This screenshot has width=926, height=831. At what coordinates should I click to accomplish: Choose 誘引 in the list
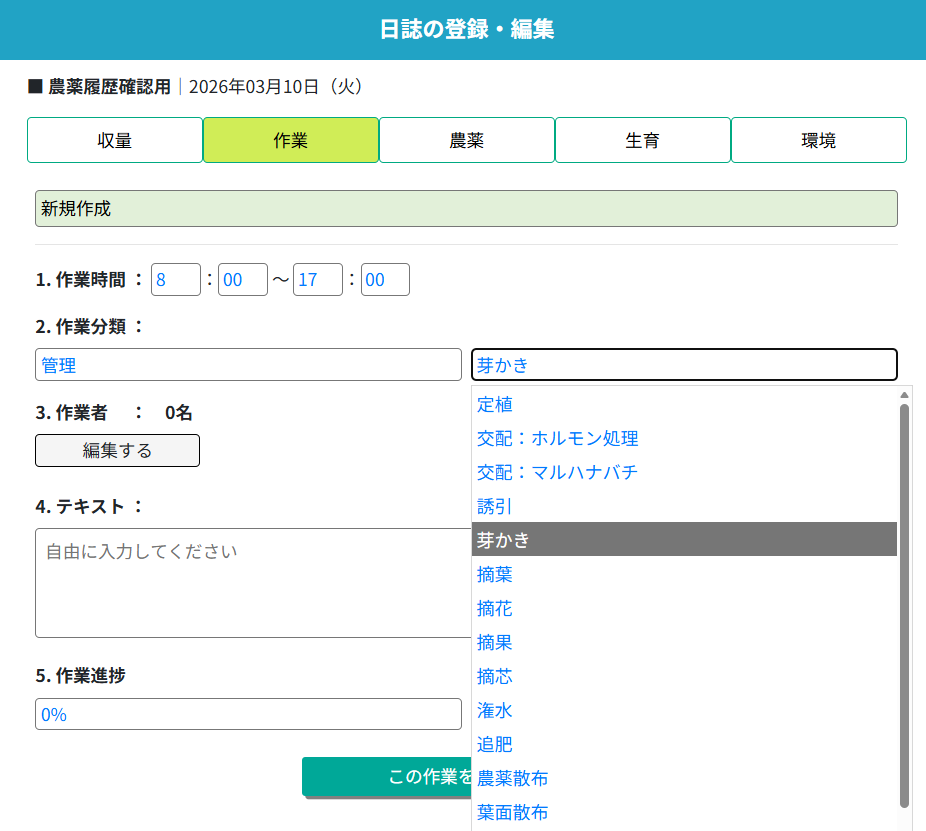click(684, 506)
